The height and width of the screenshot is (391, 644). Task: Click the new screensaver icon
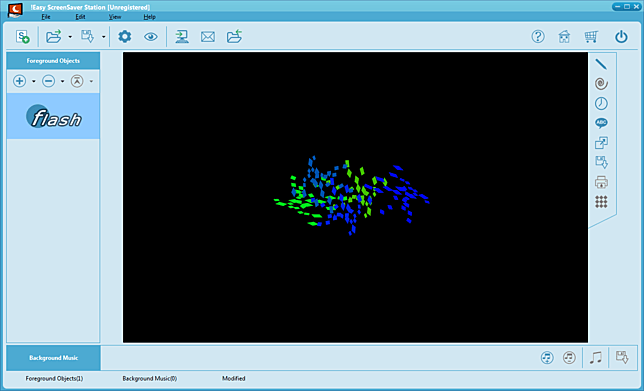click(x=23, y=37)
